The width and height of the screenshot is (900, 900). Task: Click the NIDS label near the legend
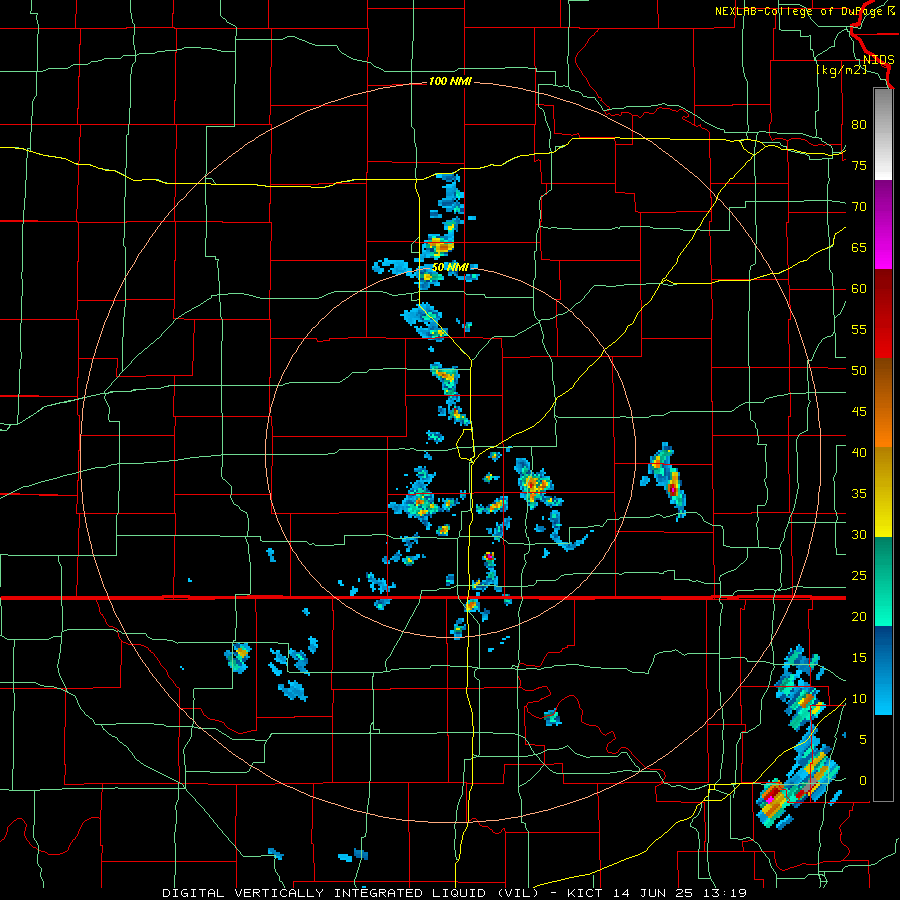(879, 60)
